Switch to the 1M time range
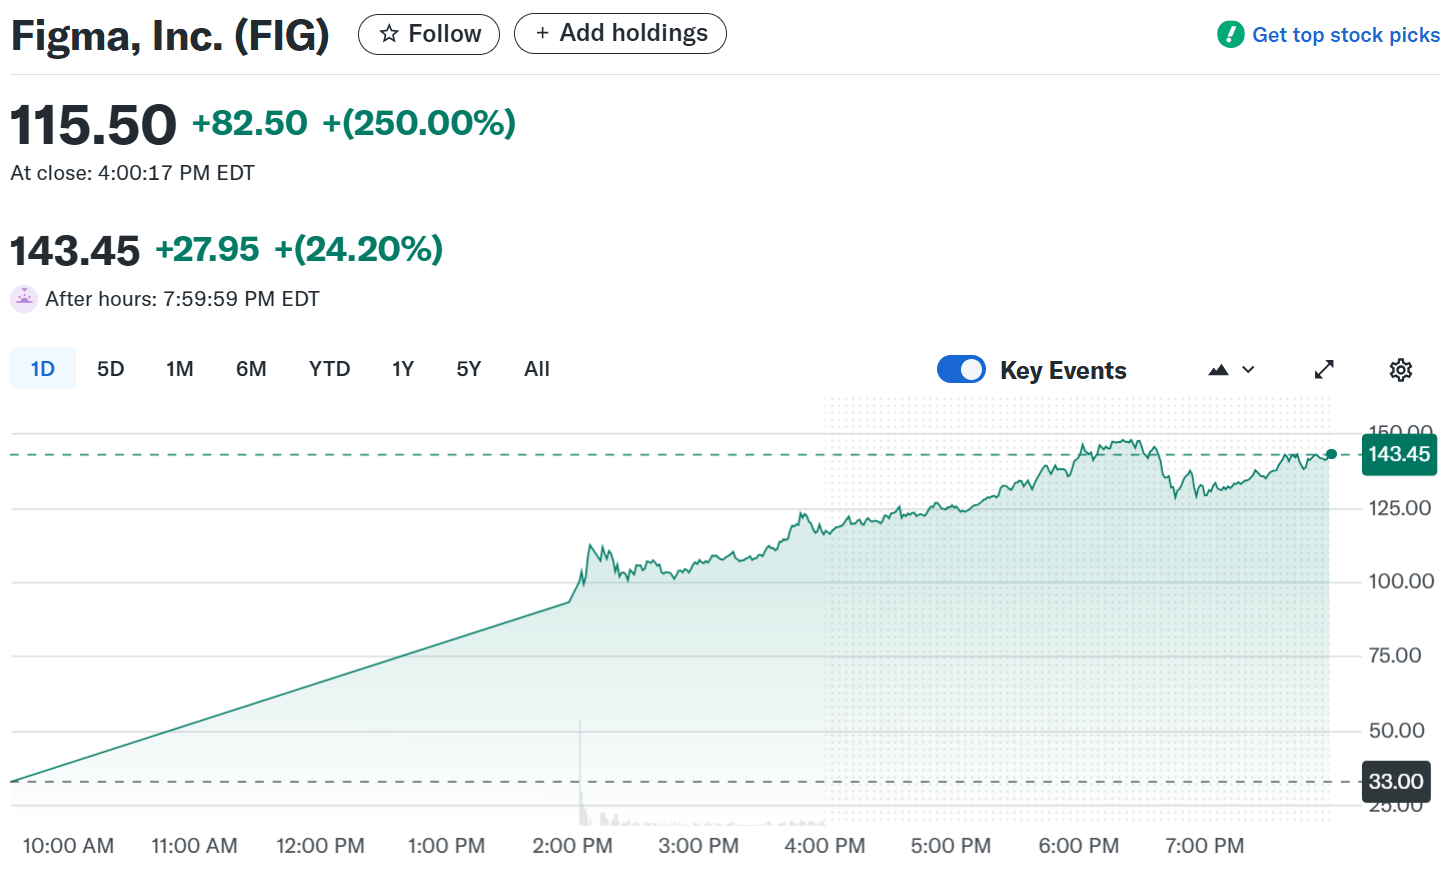This screenshot has height=875, width=1448. click(180, 369)
